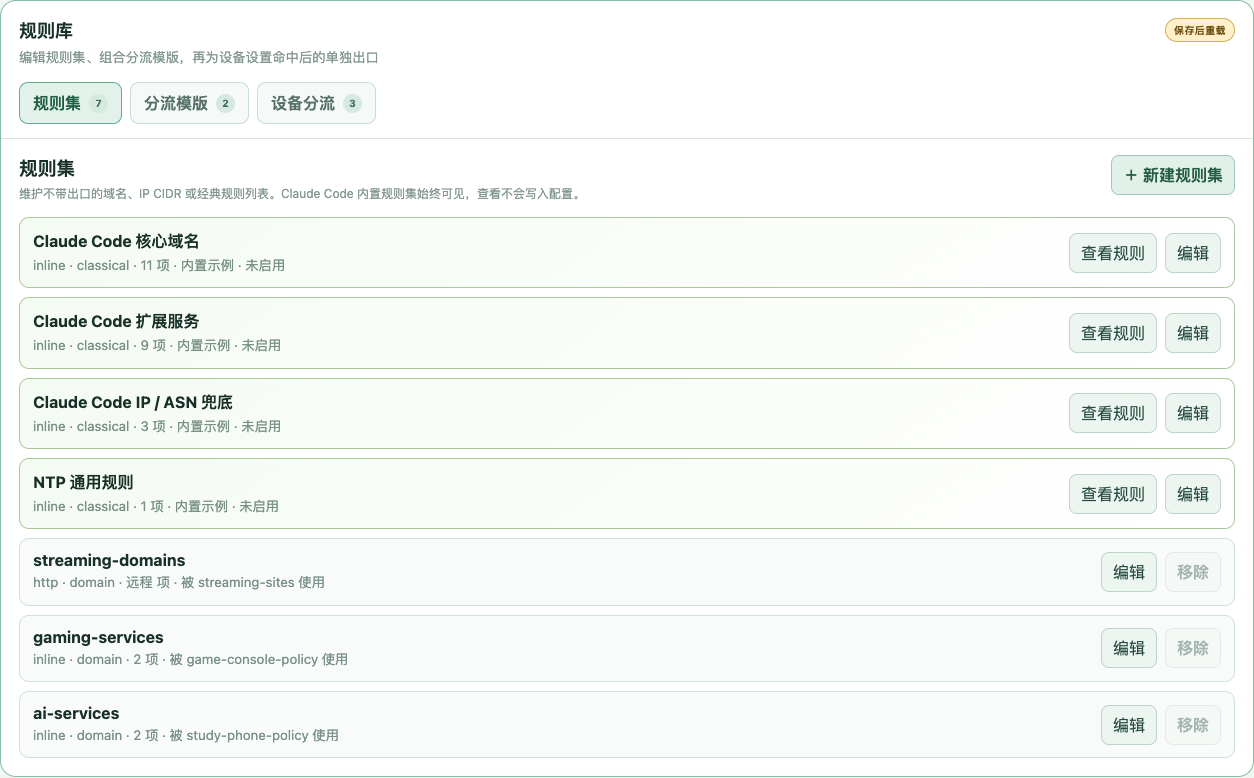Click the count badge 7 on 规则集 tab
The width and height of the screenshot is (1254, 778).
[x=98, y=103]
